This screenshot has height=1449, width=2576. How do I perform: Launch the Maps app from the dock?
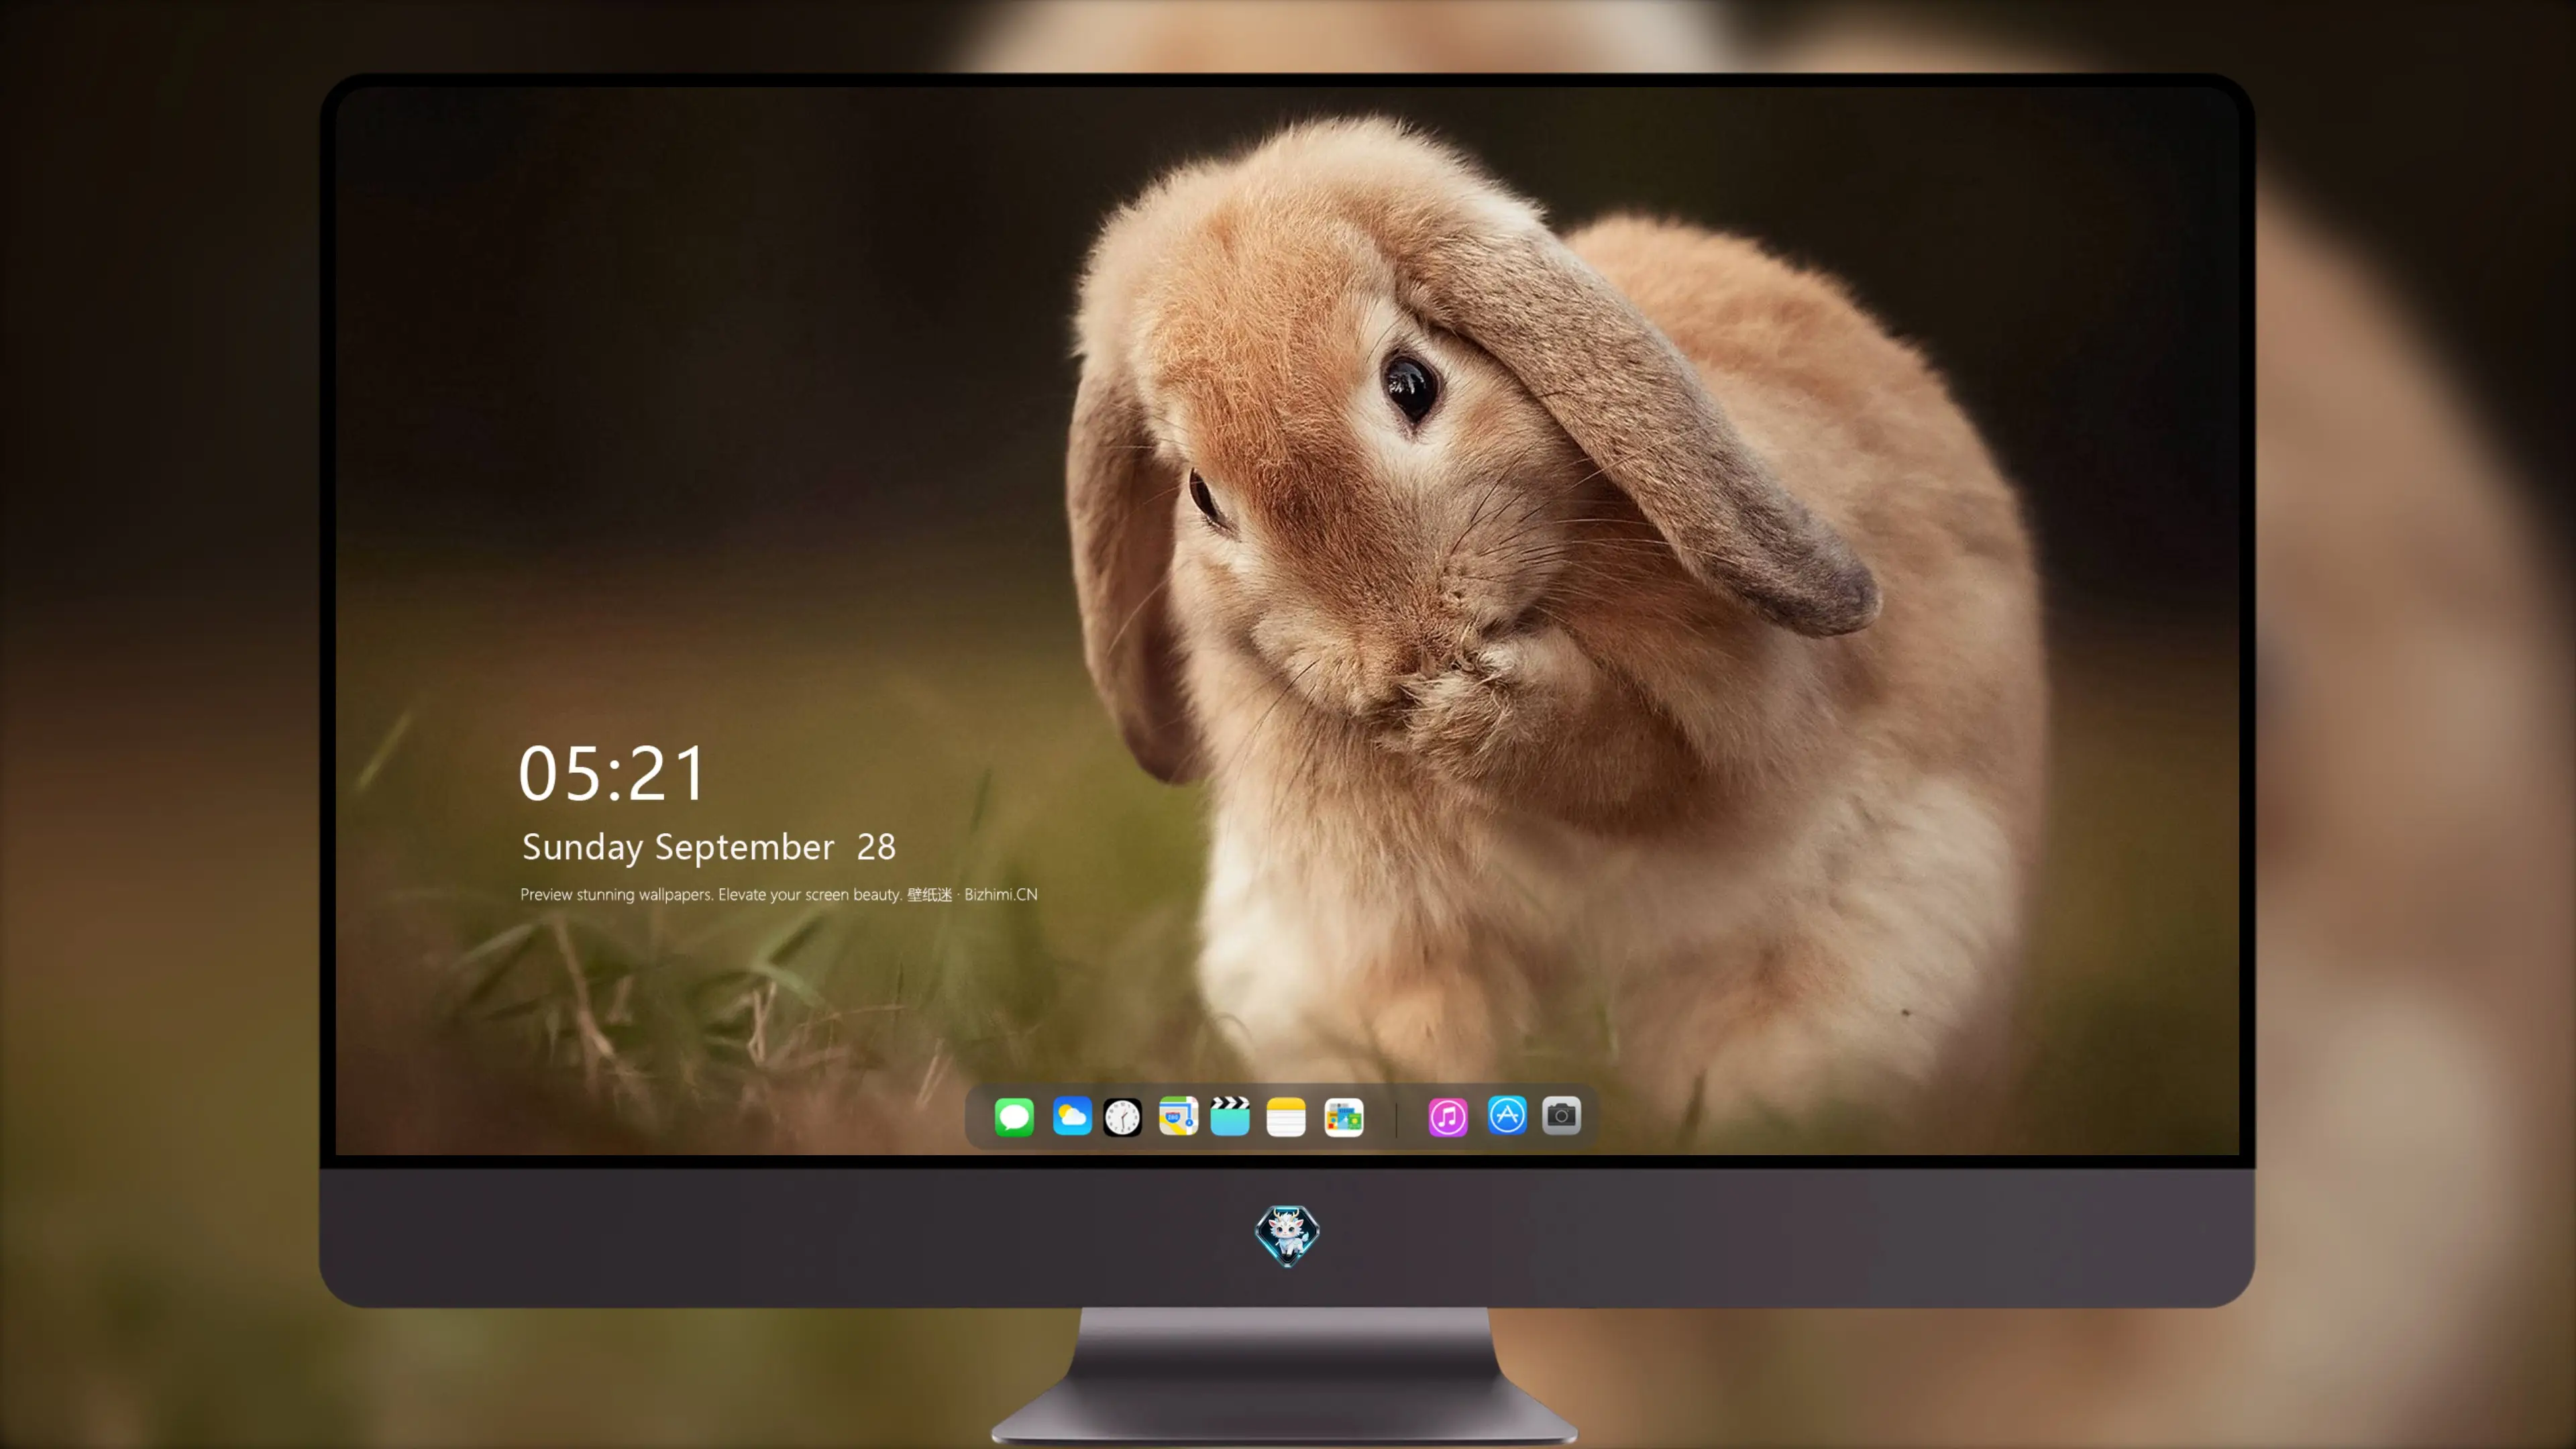(x=1178, y=1116)
